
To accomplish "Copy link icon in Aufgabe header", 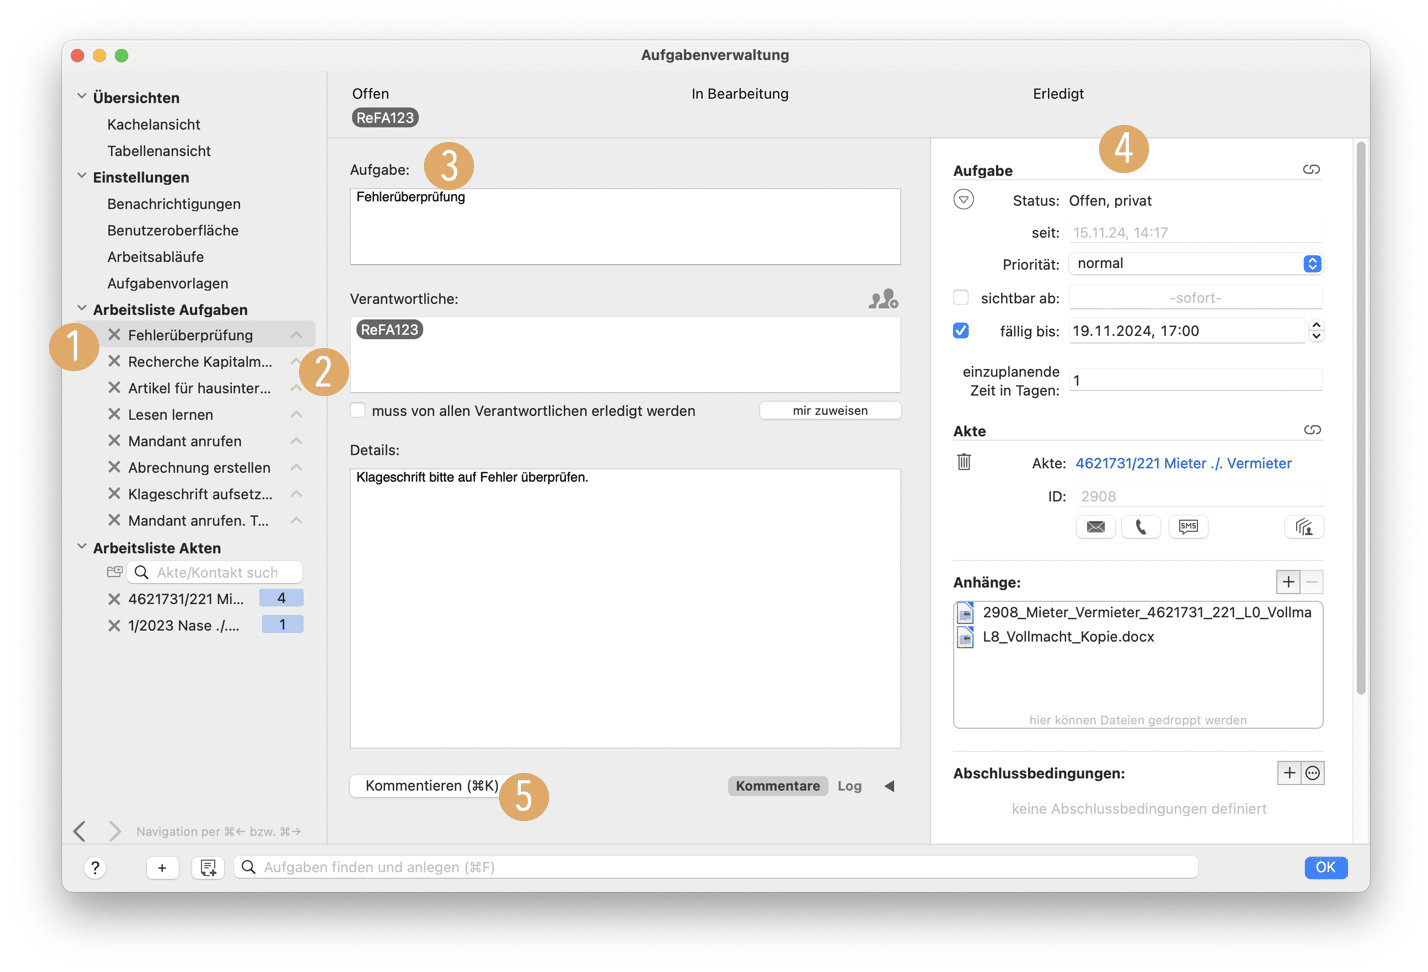I will (1311, 170).
